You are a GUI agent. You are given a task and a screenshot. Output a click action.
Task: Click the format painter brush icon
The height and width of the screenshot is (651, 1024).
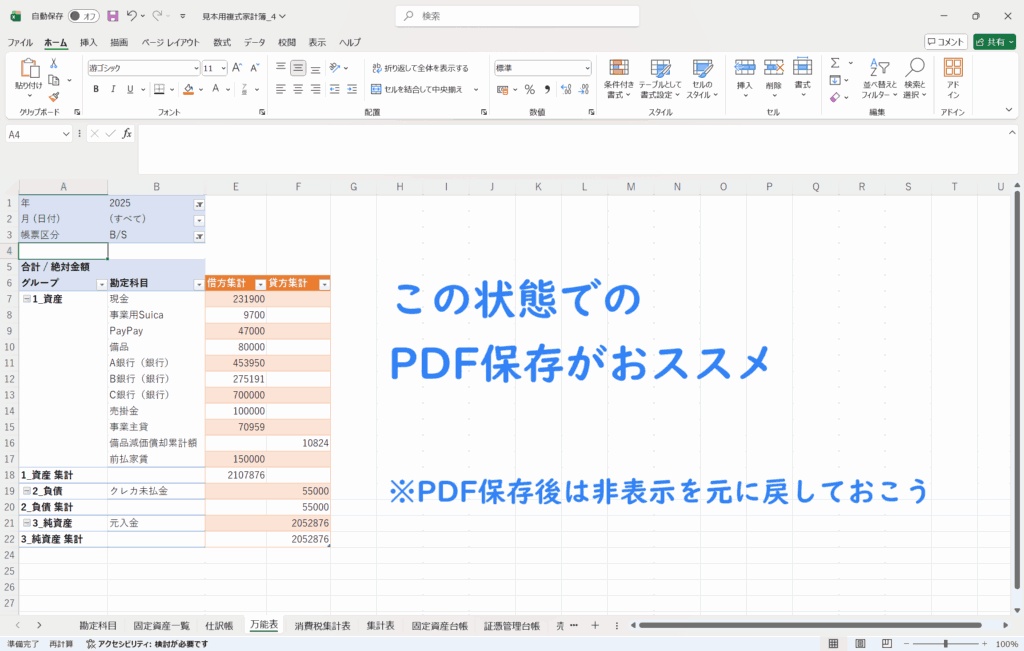pos(53,97)
